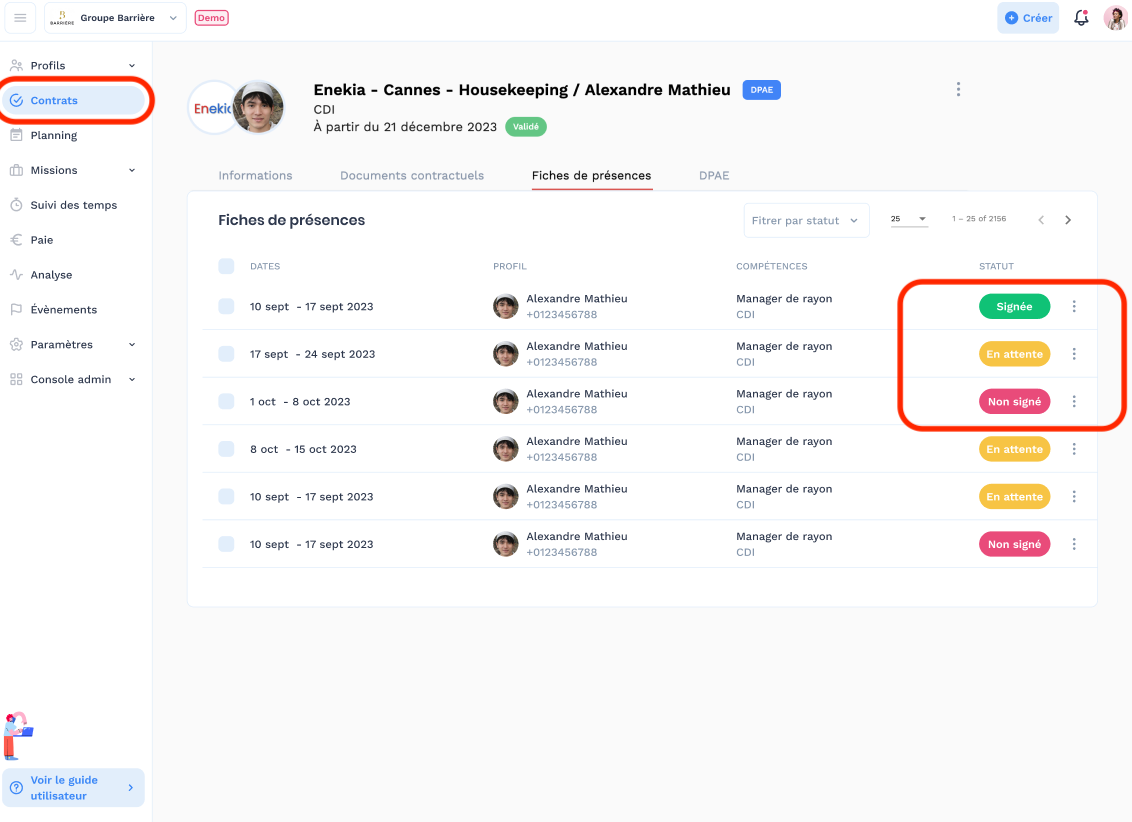Viewport: 1132px width, 822px height.
Task: Open the options menu for the Signée row
Action: click(1074, 307)
